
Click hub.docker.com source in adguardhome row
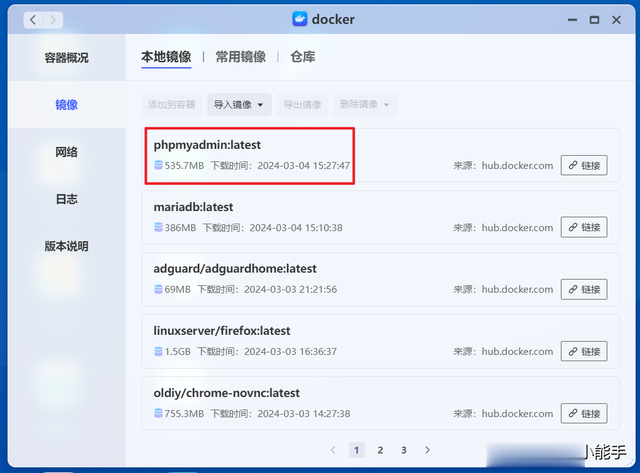[517, 289]
